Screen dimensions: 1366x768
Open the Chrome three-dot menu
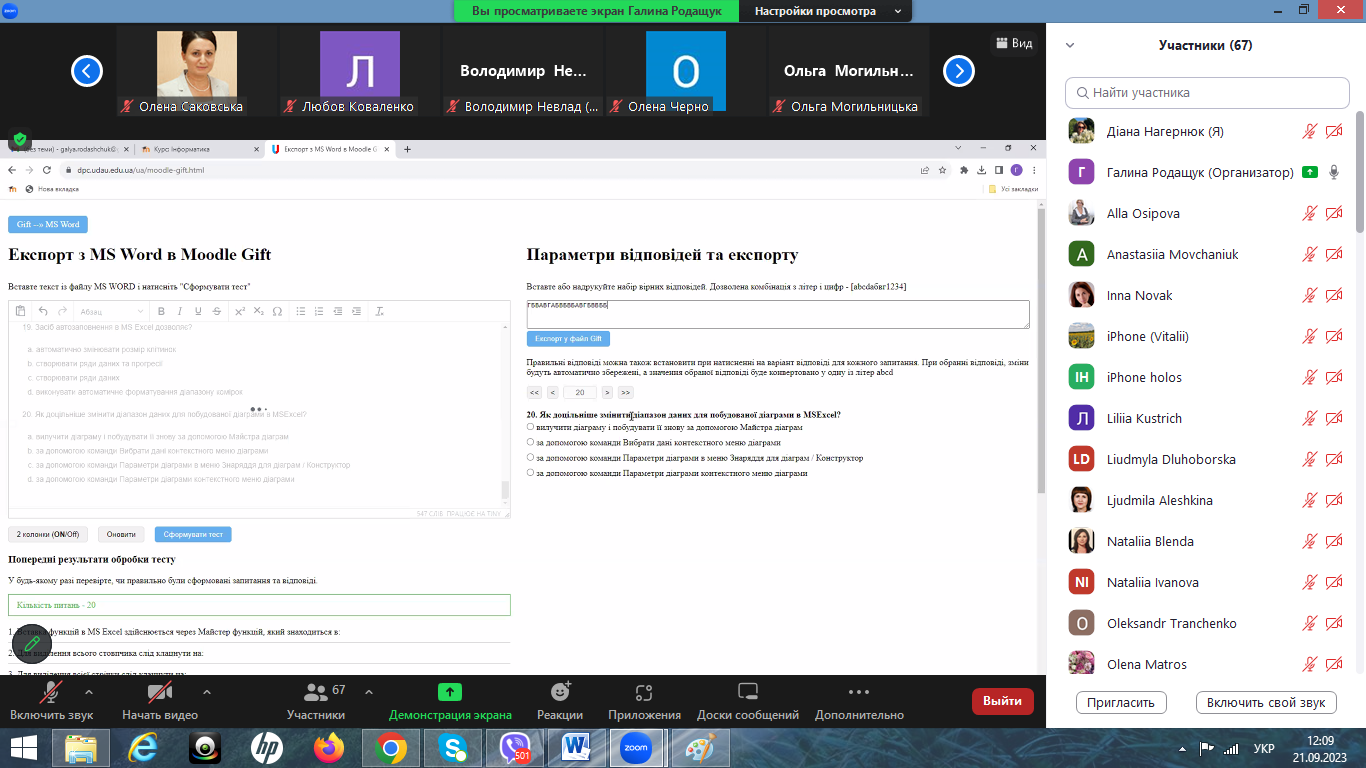1034,170
